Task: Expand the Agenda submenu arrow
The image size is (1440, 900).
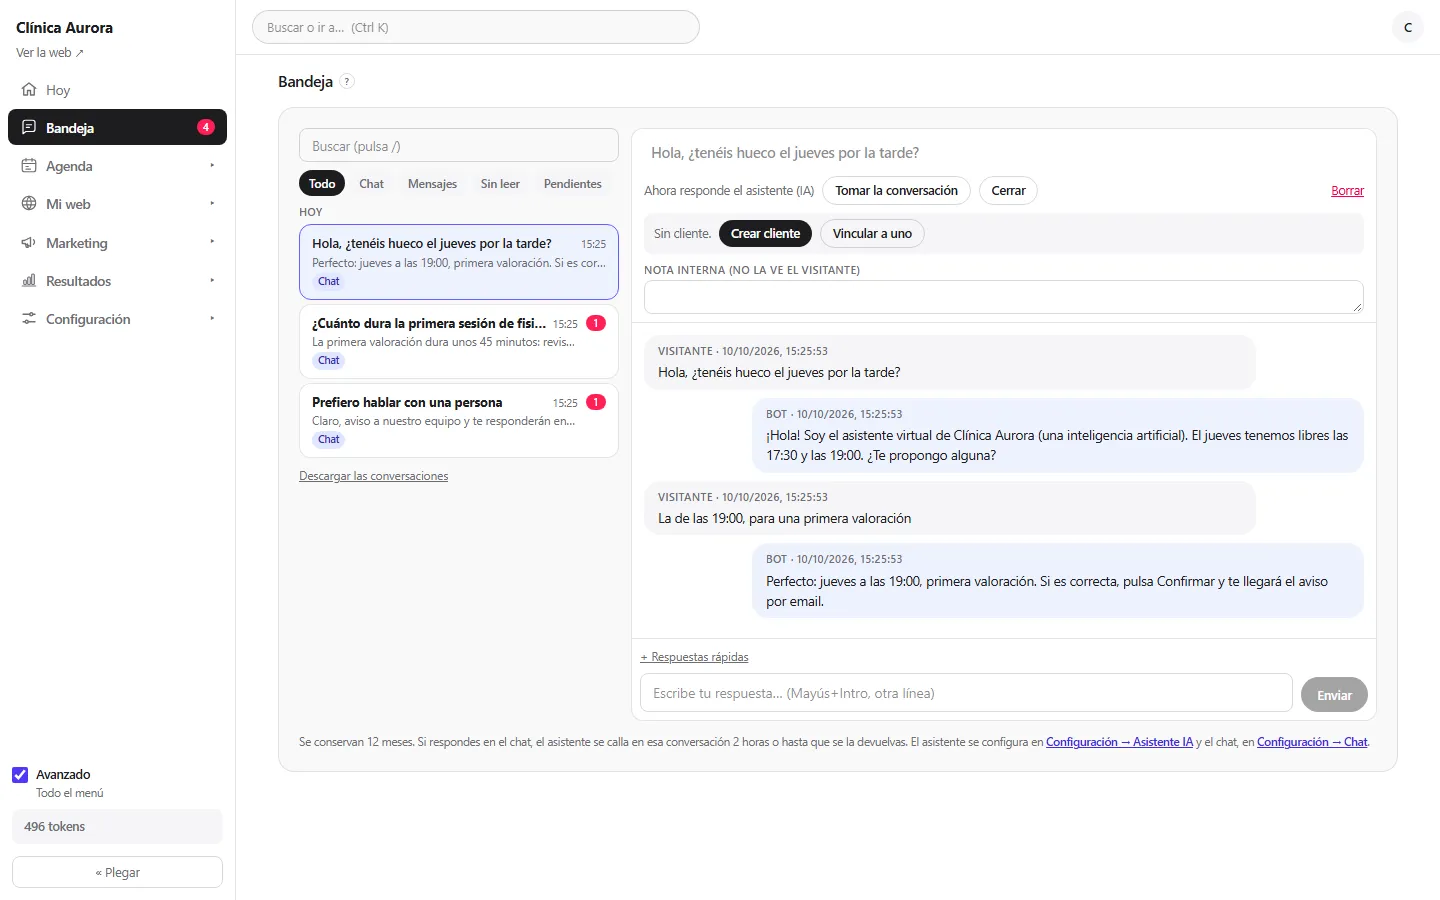Action: (212, 166)
